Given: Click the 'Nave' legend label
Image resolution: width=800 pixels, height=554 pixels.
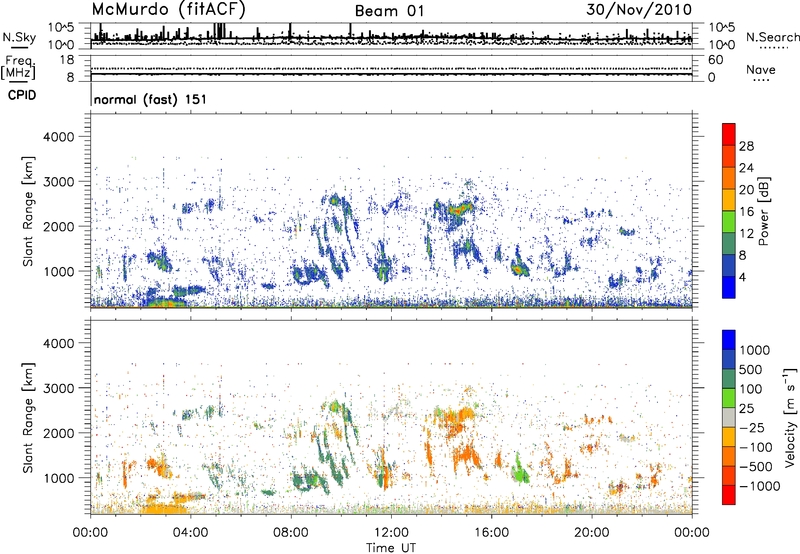Looking at the screenshot, I should [761, 70].
